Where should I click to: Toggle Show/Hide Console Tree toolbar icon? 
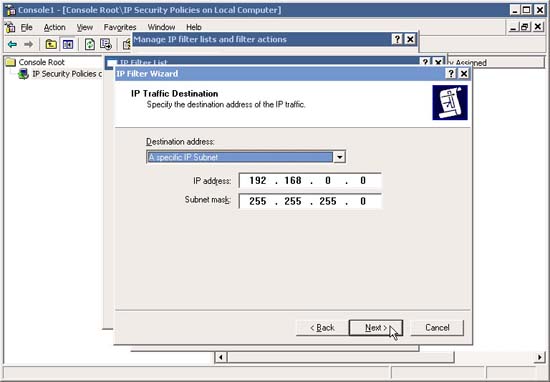point(68,44)
